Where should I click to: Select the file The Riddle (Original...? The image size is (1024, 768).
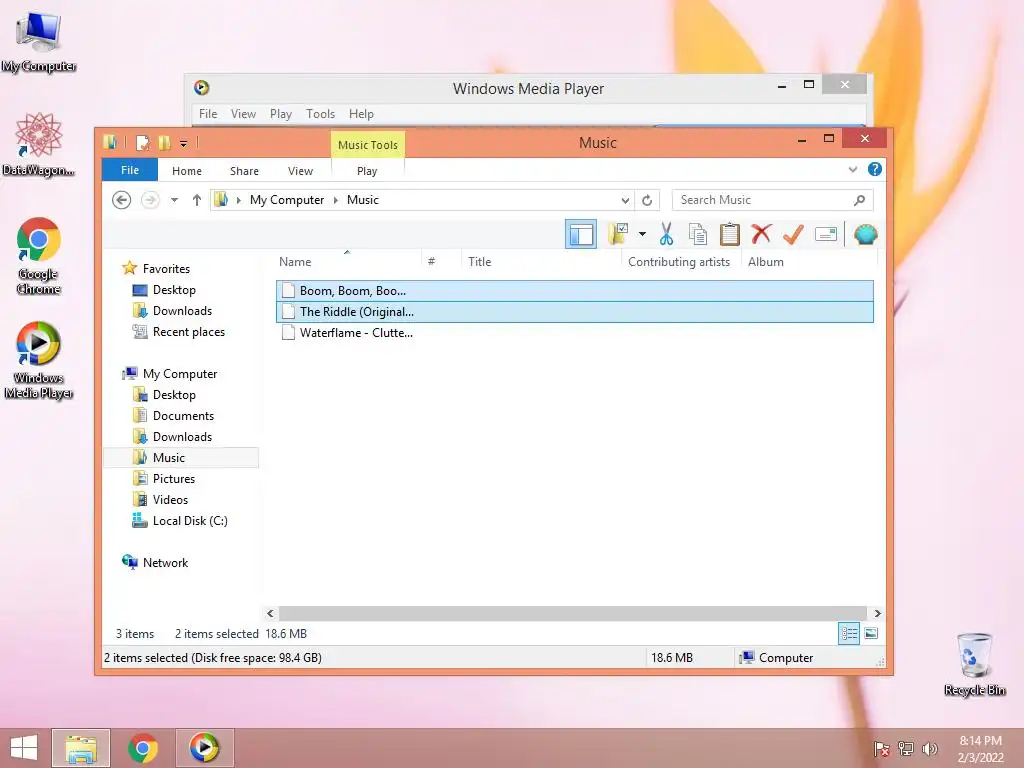point(575,312)
